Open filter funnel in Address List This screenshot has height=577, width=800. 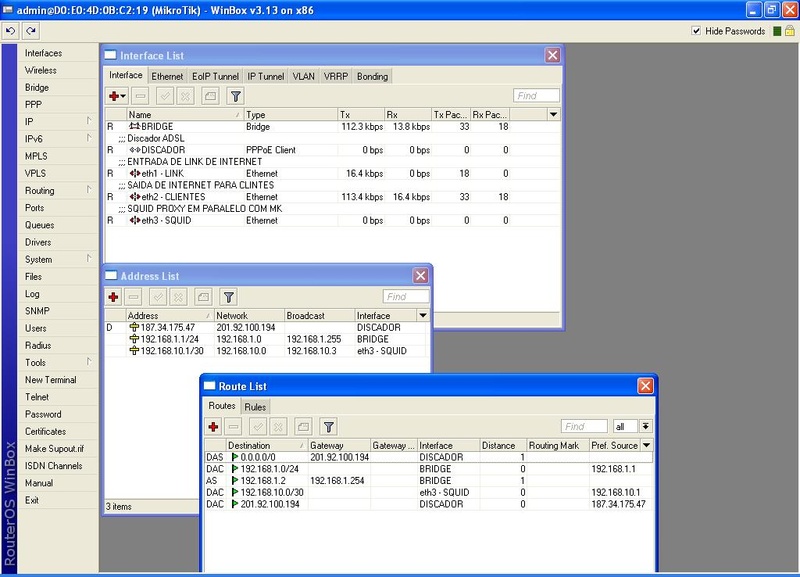(x=229, y=296)
